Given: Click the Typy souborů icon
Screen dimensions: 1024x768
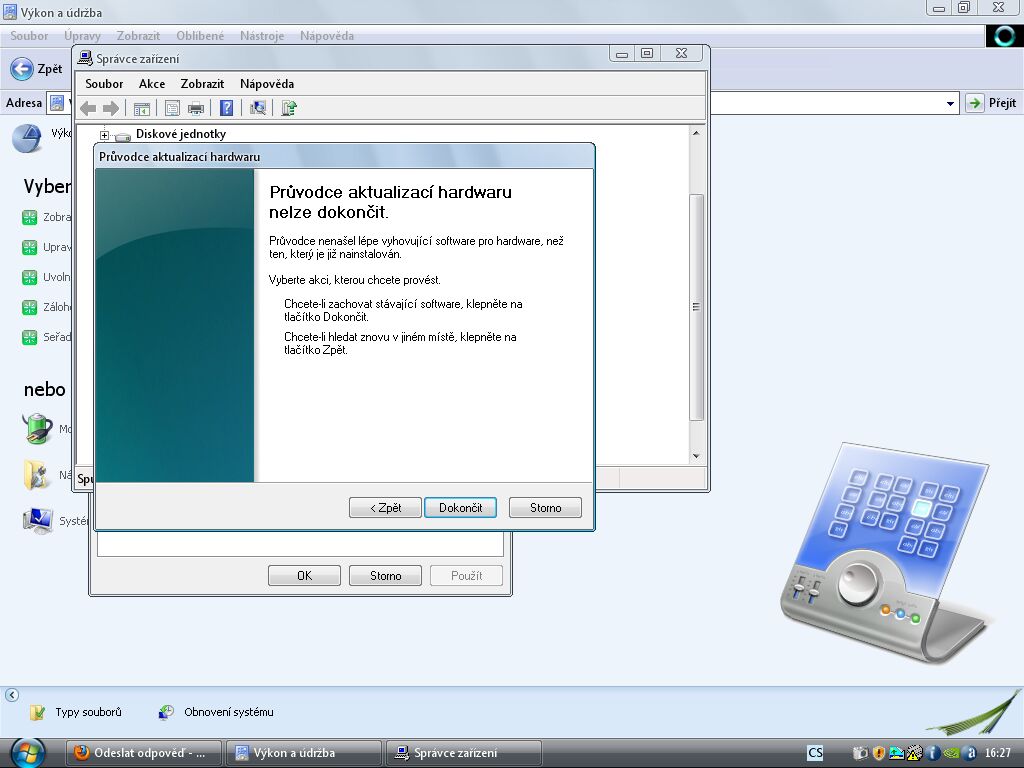Looking at the screenshot, I should pos(38,712).
